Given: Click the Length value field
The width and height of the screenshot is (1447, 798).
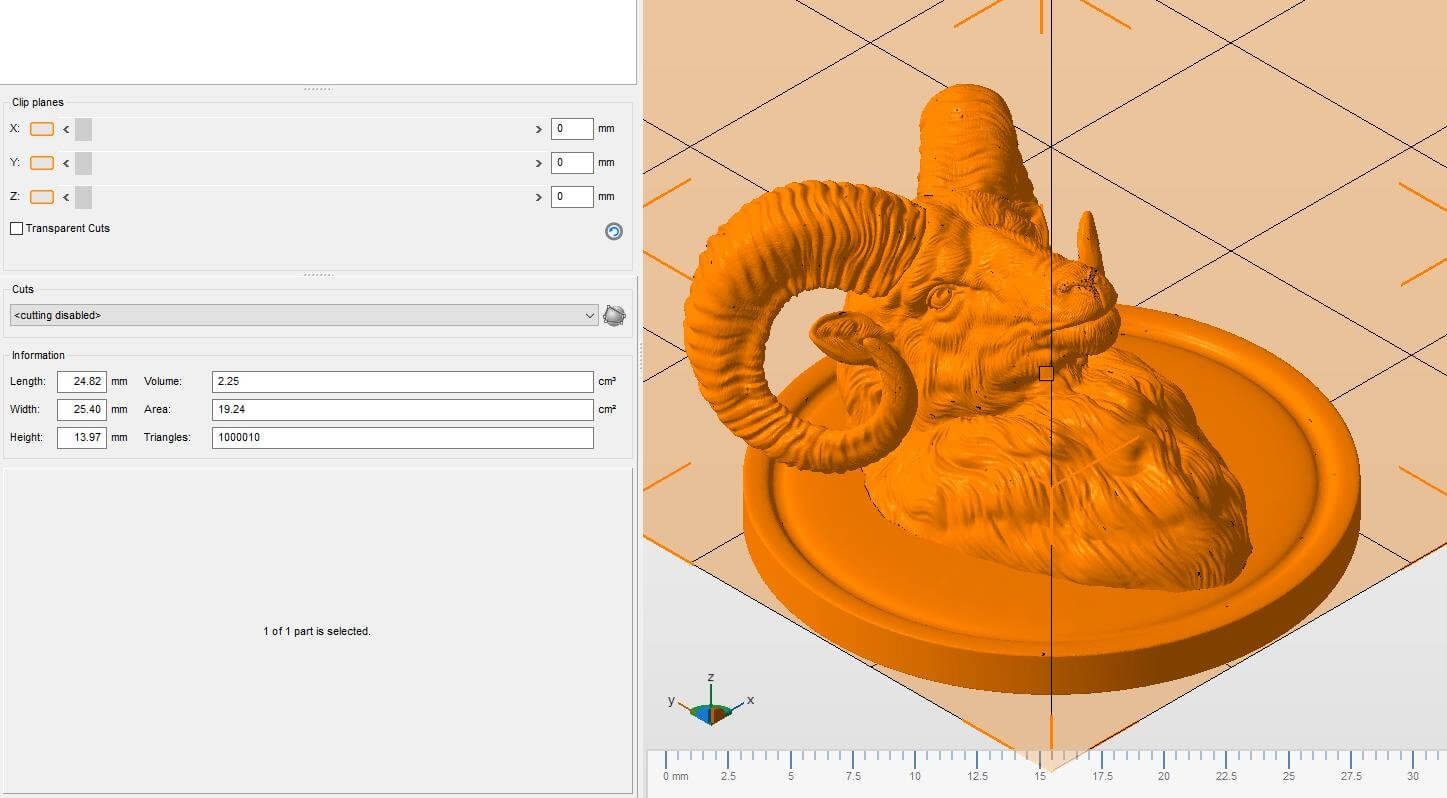Looking at the screenshot, I should (82, 382).
